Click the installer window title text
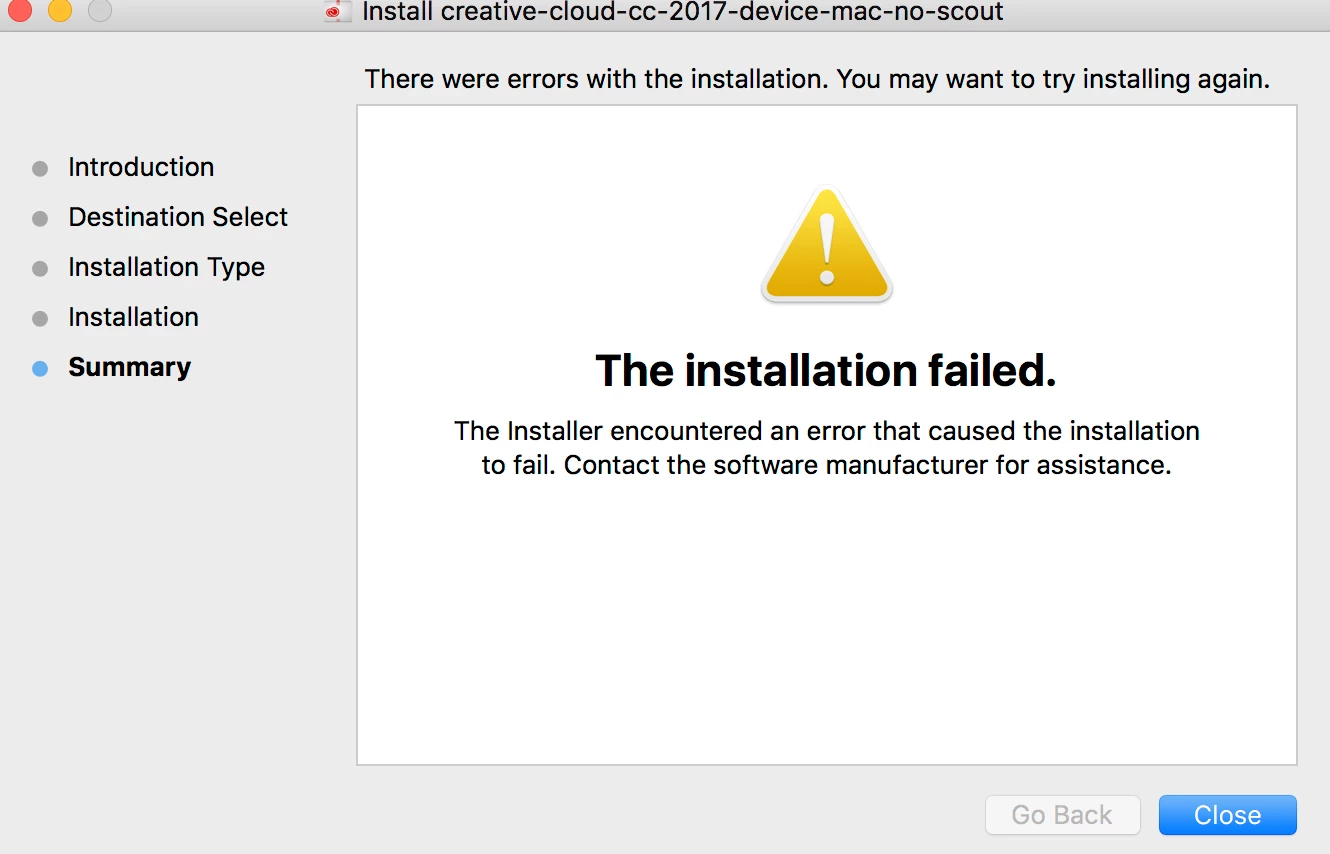The height and width of the screenshot is (854, 1330). coord(683,12)
